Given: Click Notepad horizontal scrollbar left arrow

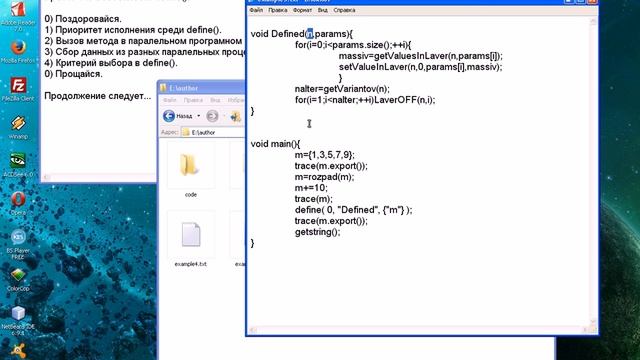Looking at the screenshot, I should pyautogui.click(x=253, y=329).
